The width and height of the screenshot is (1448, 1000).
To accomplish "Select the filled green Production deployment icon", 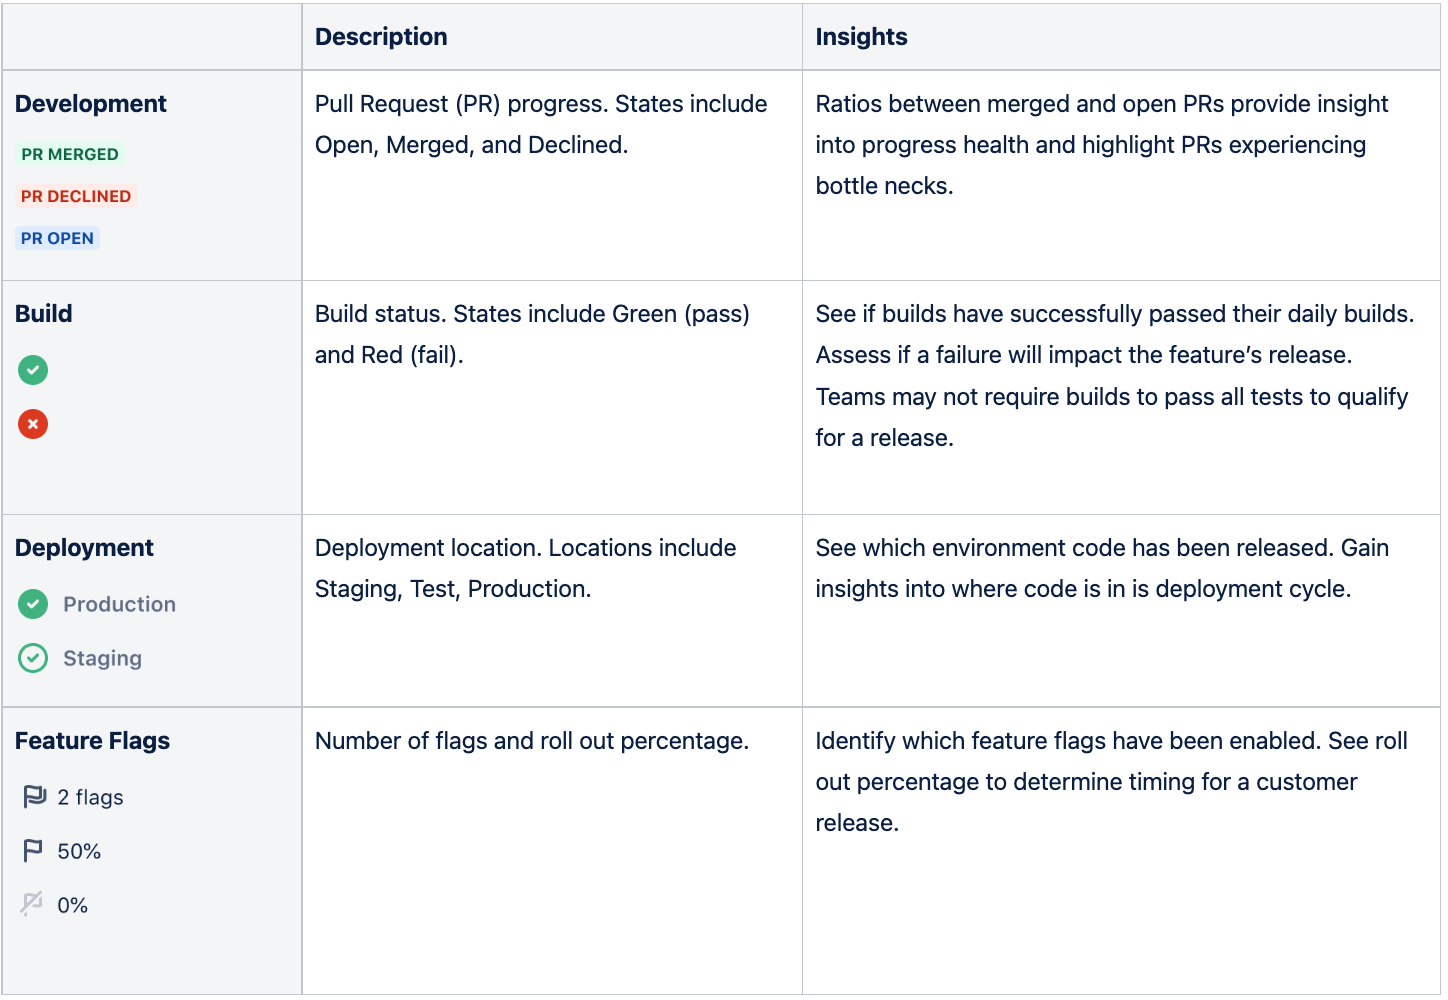I will 33,604.
